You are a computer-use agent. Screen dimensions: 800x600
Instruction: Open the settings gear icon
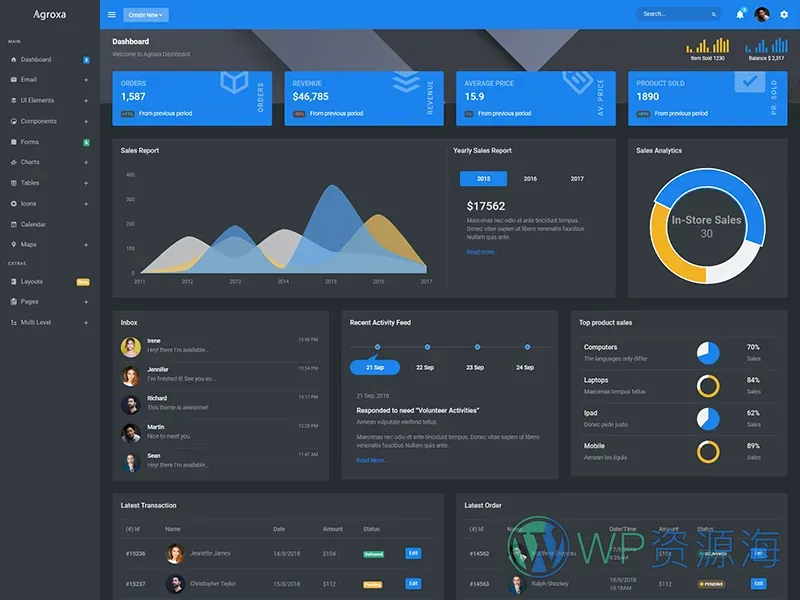(x=783, y=14)
